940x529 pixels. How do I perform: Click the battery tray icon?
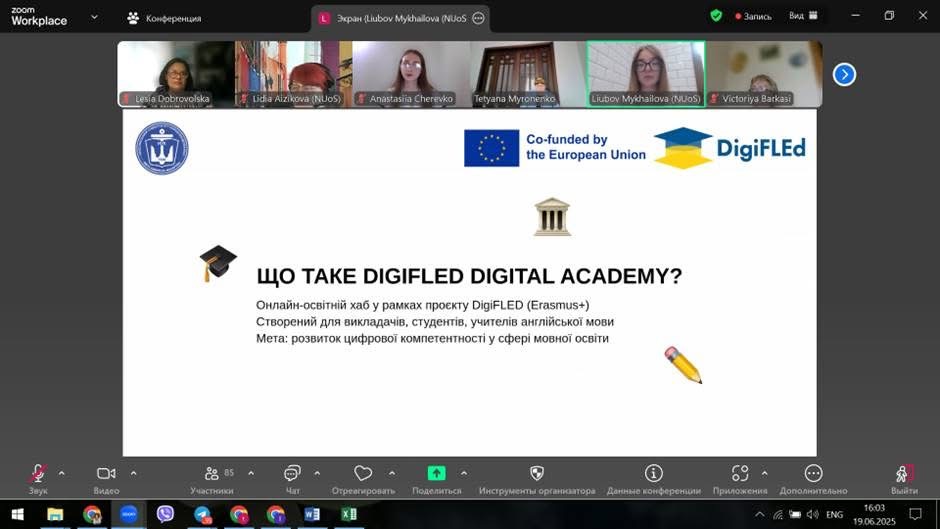795,515
